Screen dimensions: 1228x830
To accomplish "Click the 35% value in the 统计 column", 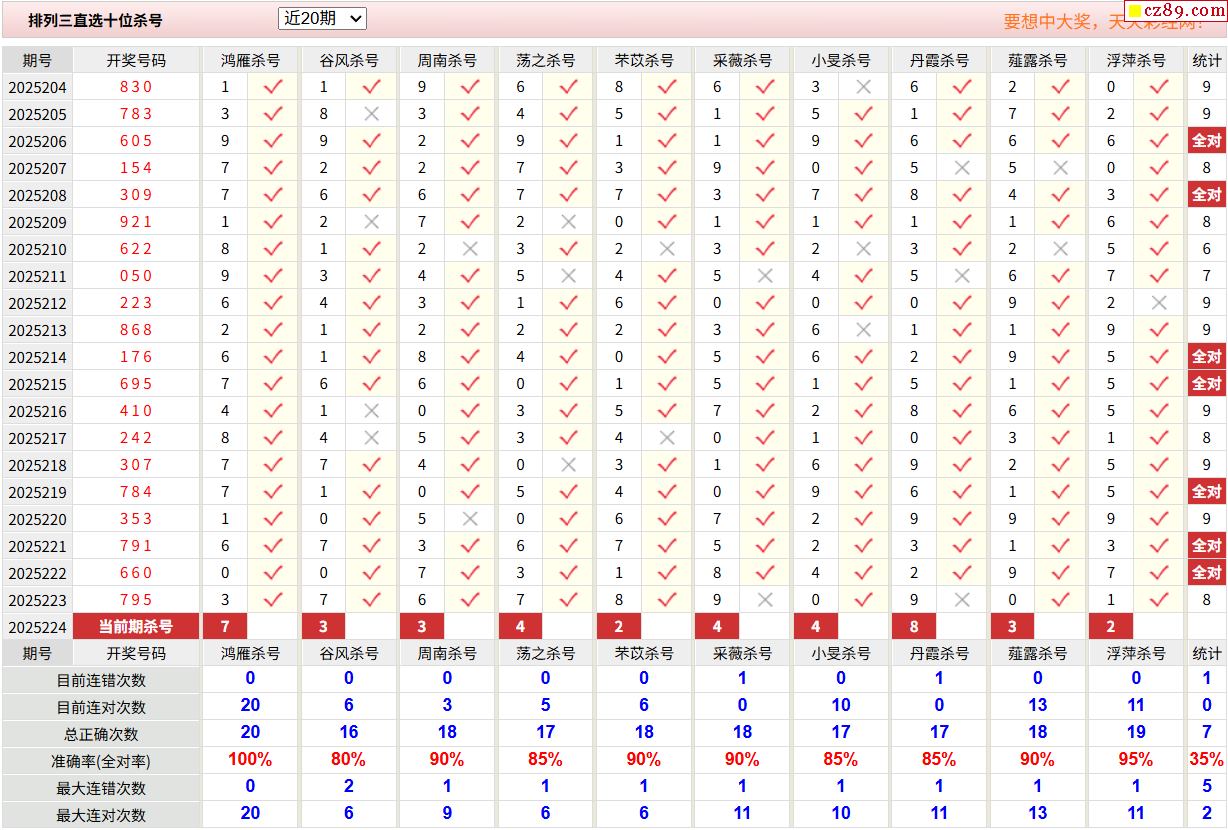I will tap(1207, 760).
